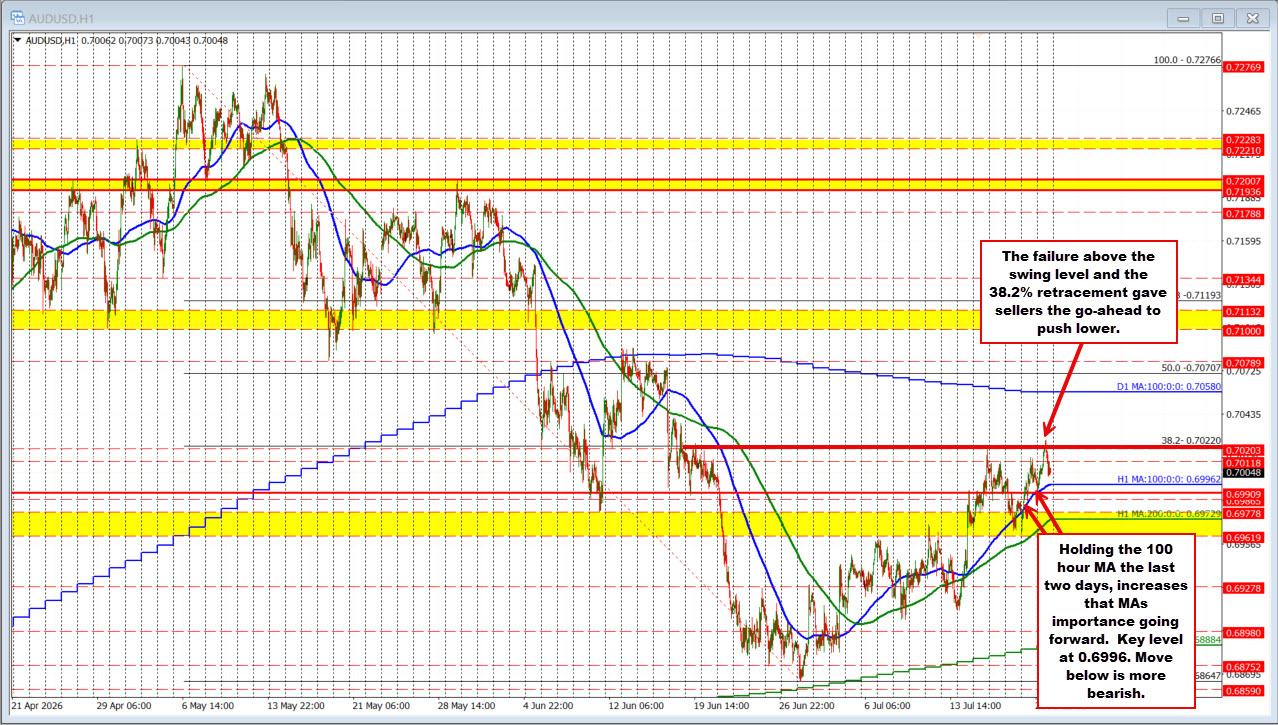1278x725 pixels.
Task: Click the current price tag 0.70048
Action: point(1245,473)
